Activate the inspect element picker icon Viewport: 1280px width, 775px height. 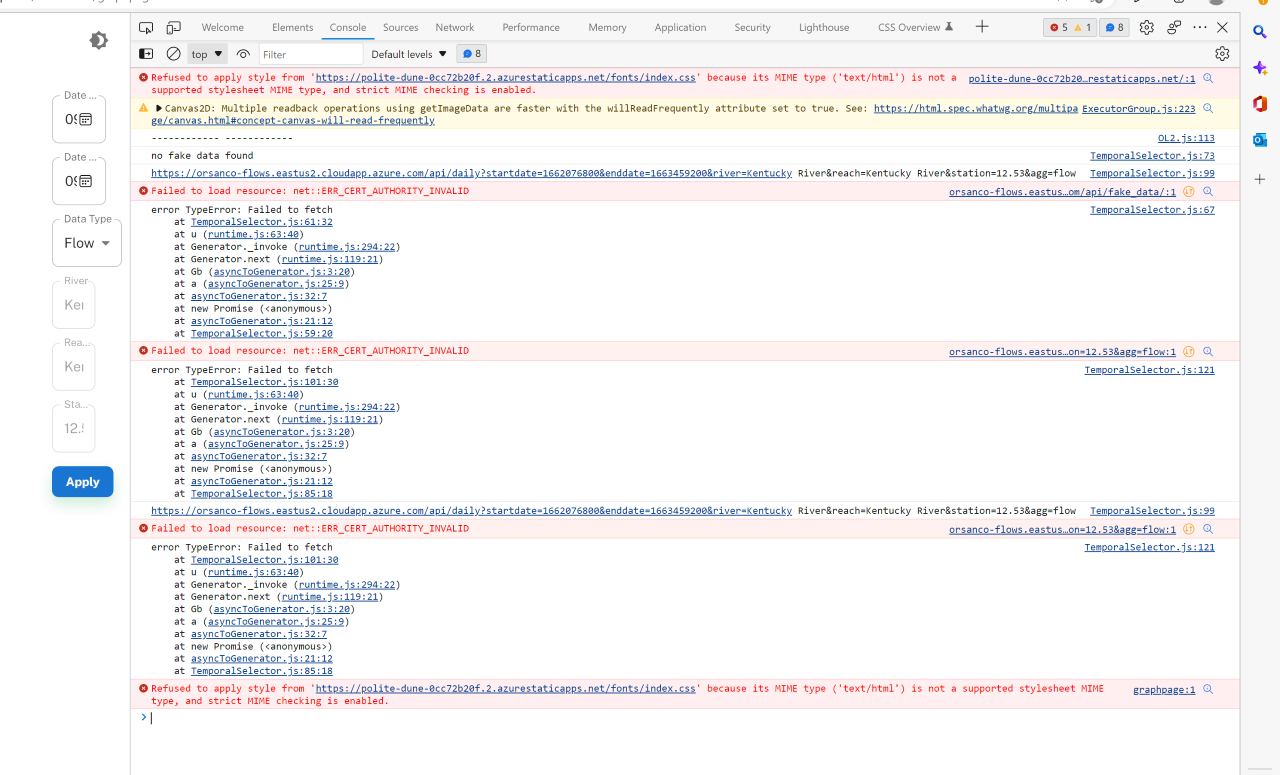click(147, 27)
